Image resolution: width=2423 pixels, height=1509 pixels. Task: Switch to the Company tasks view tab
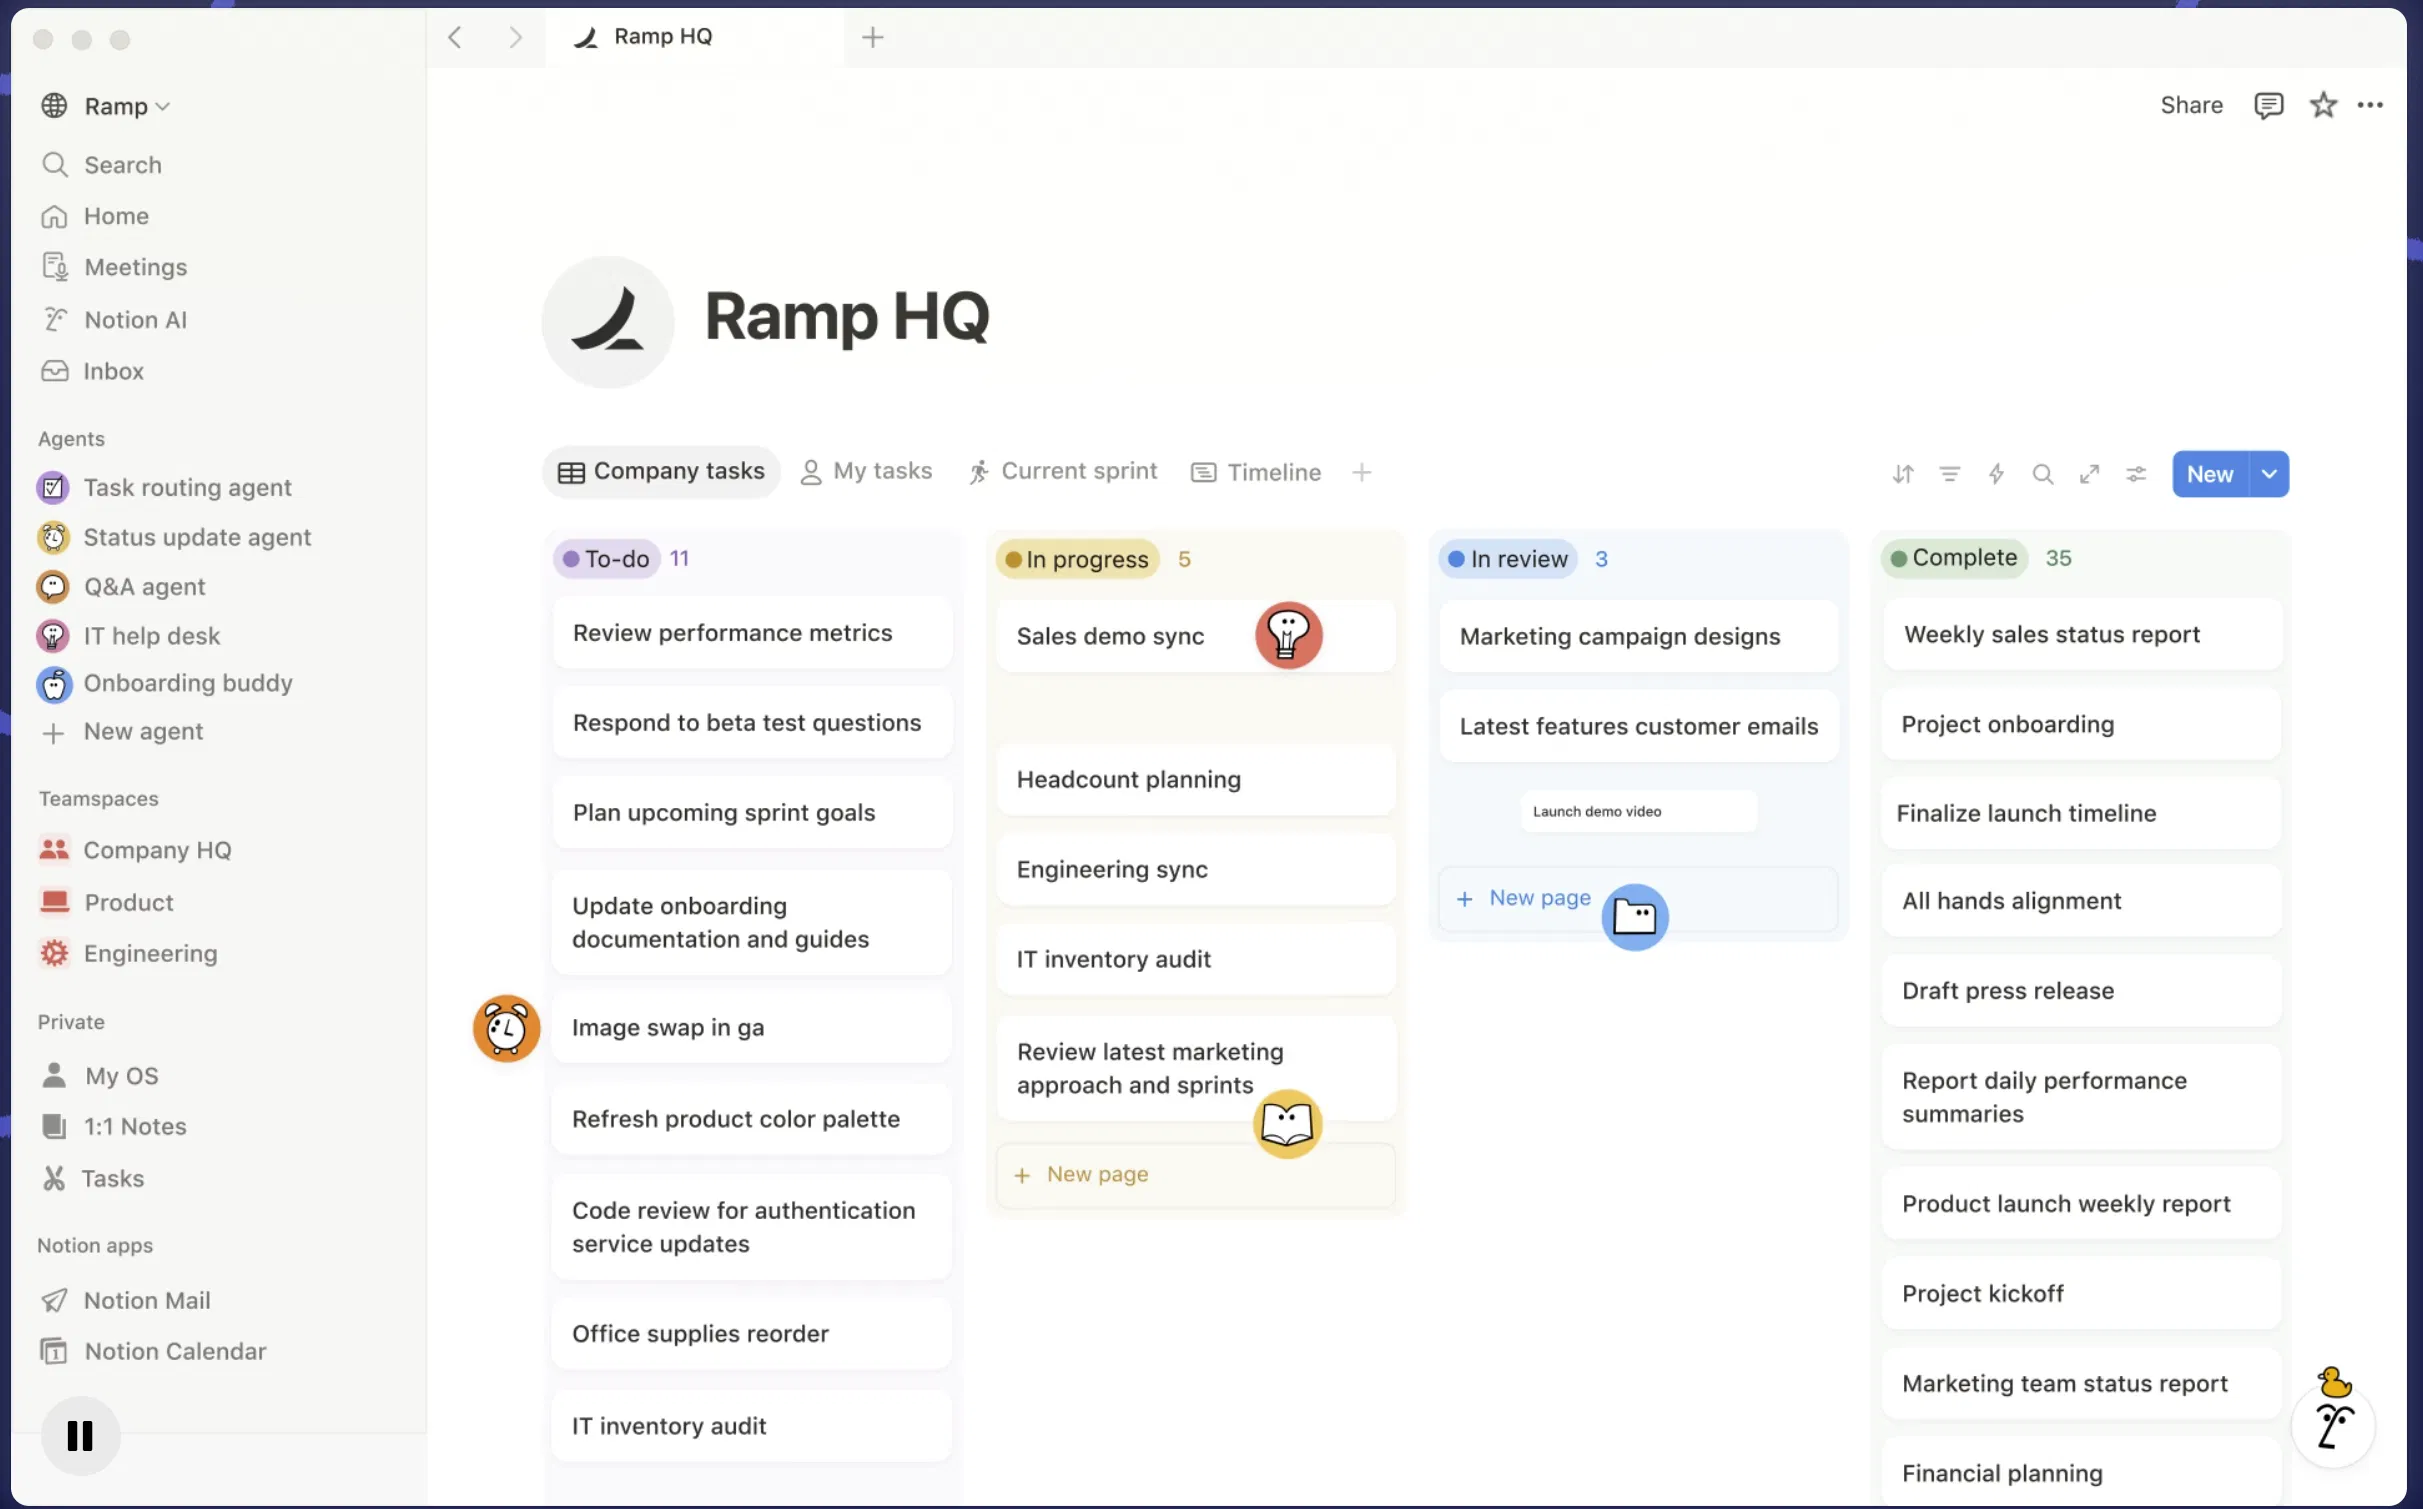tap(661, 471)
